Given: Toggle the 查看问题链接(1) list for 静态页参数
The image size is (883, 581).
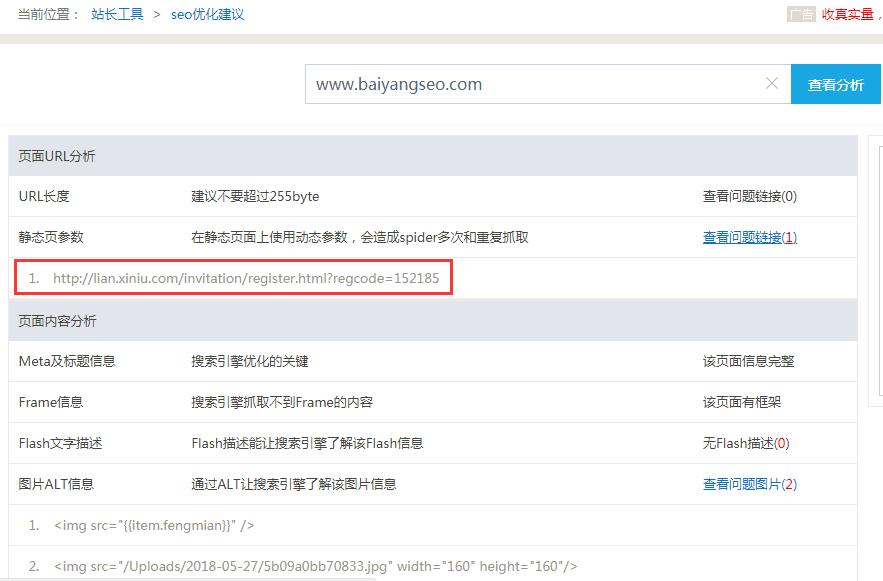Looking at the screenshot, I should point(749,237).
